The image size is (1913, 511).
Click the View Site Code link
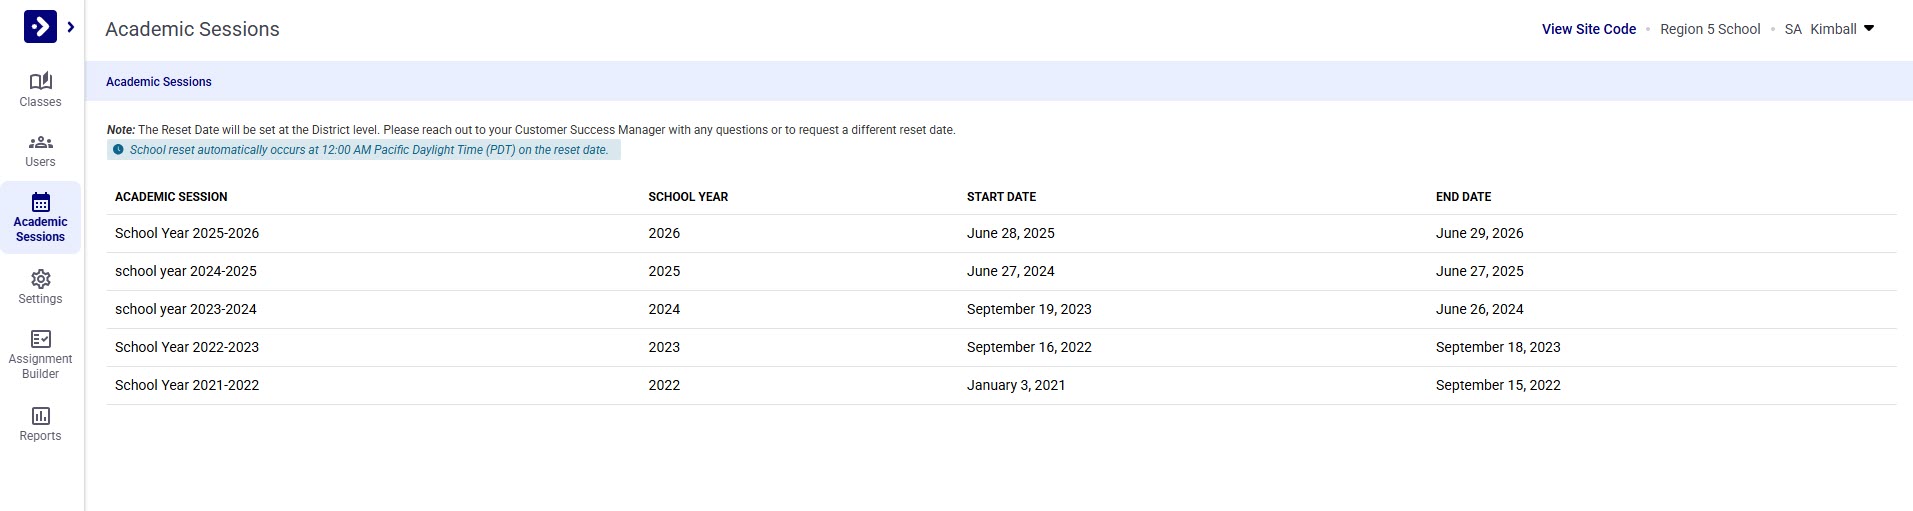pos(1588,29)
